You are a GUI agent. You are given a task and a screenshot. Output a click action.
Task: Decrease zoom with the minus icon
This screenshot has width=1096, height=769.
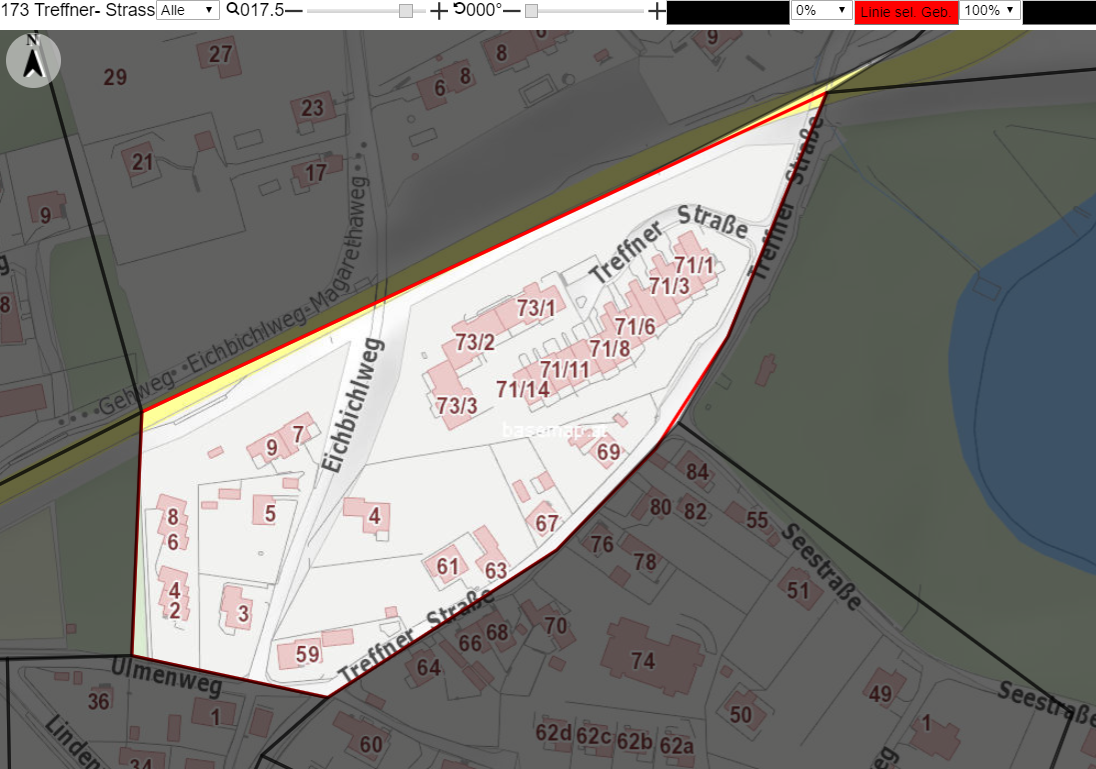coord(294,10)
